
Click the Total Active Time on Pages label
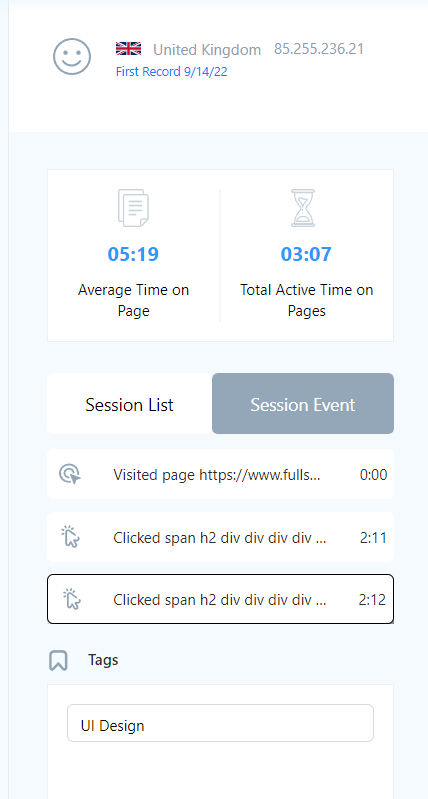click(307, 300)
